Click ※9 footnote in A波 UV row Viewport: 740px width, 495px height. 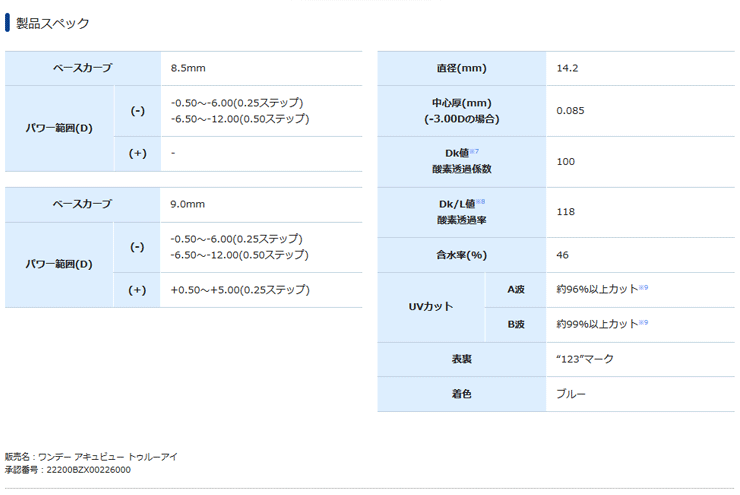pos(644,288)
